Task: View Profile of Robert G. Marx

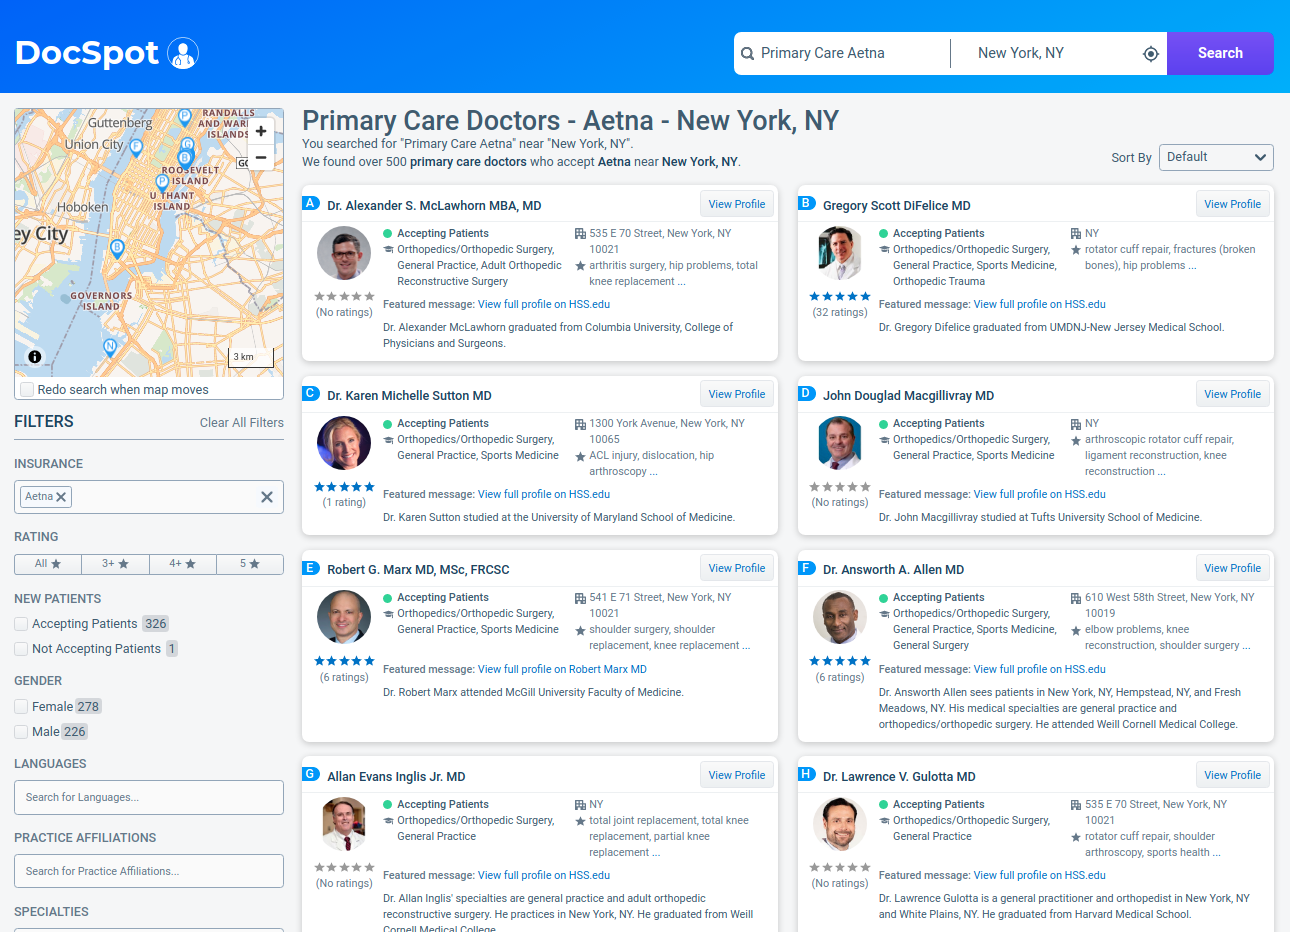Action: pyautogui.click(x=737, y=568)
